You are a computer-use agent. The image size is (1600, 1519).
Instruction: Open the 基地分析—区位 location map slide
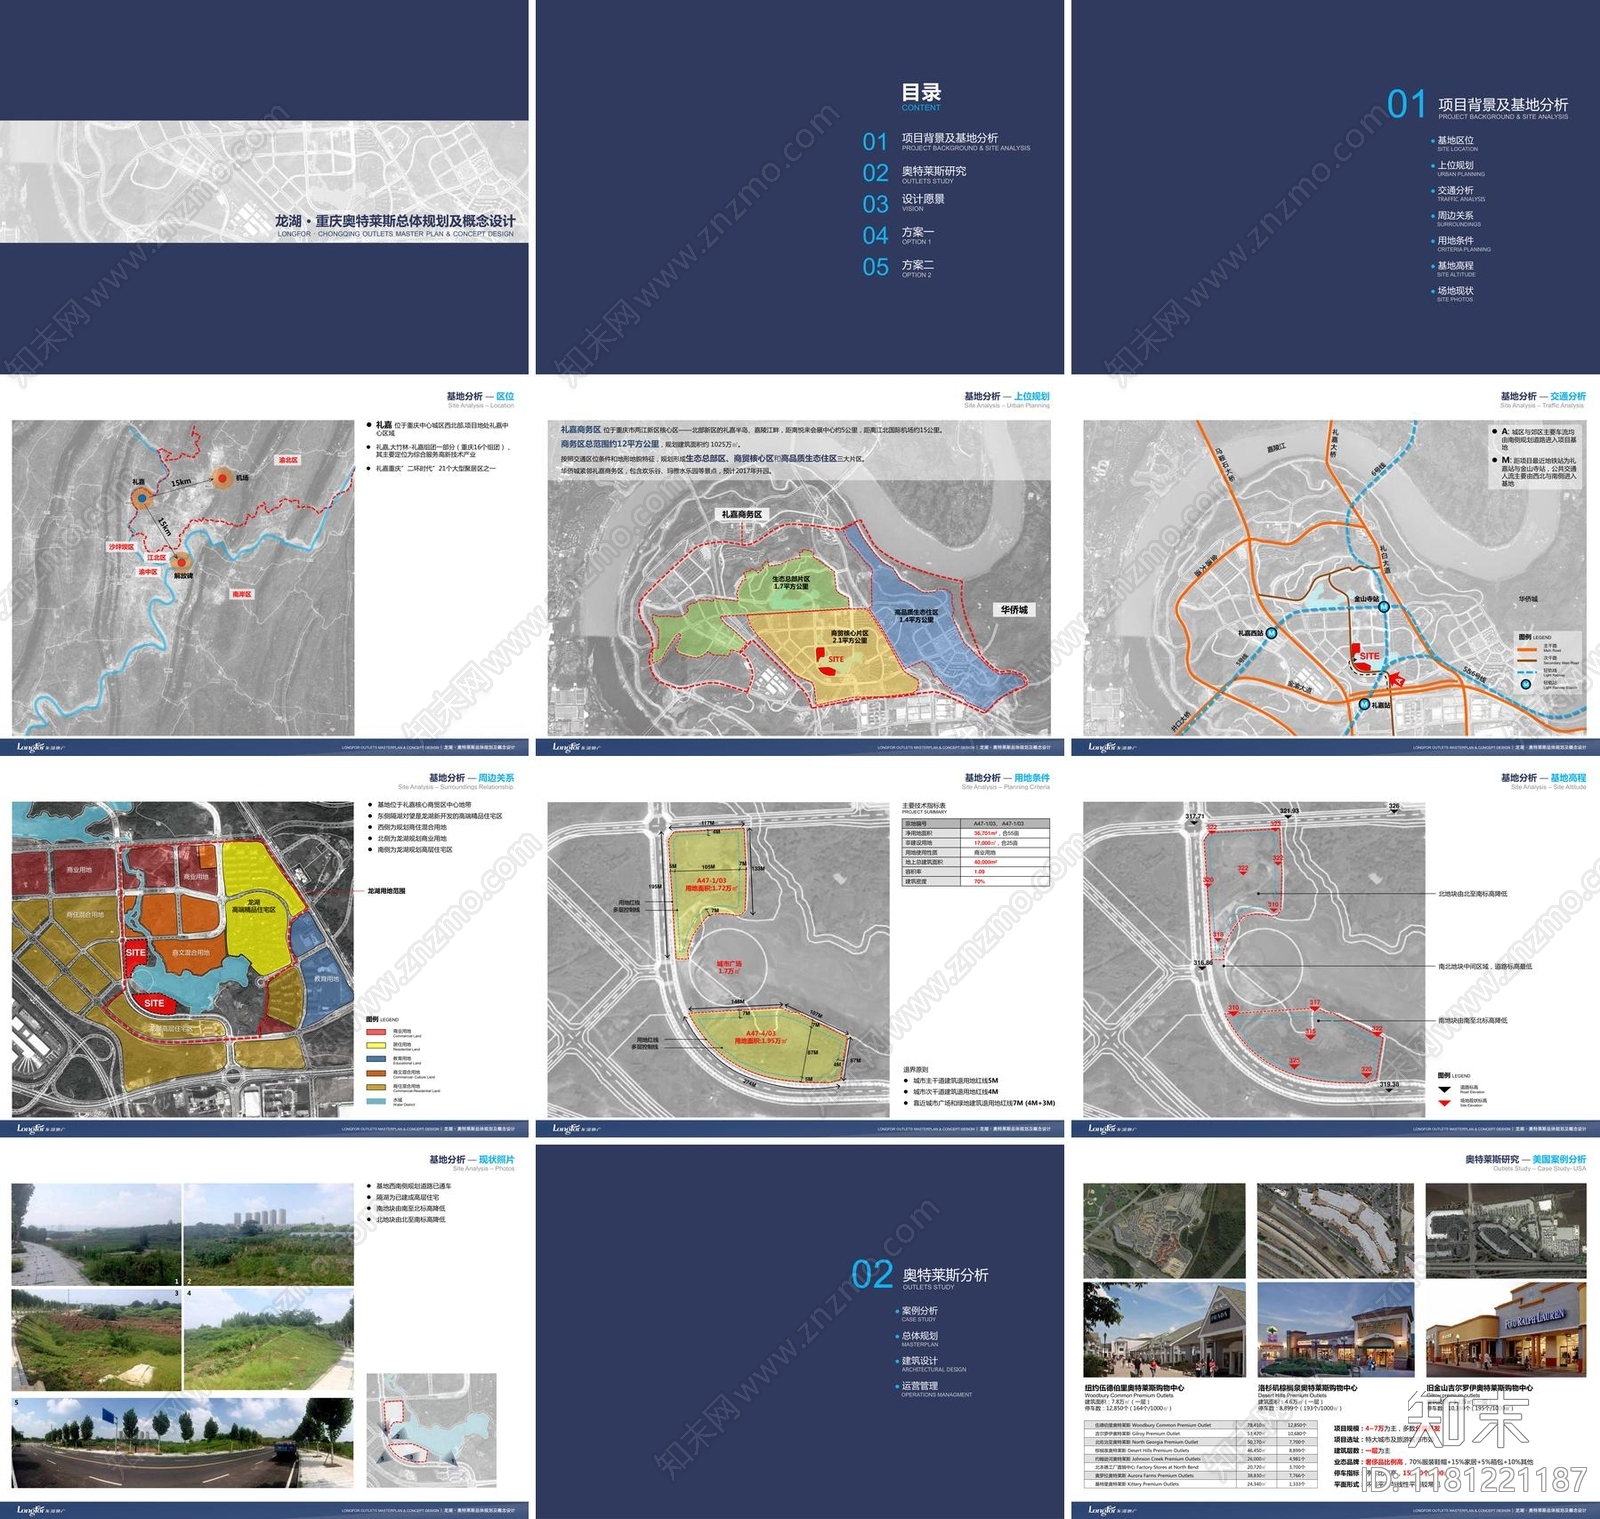click(x=264, y=570)
